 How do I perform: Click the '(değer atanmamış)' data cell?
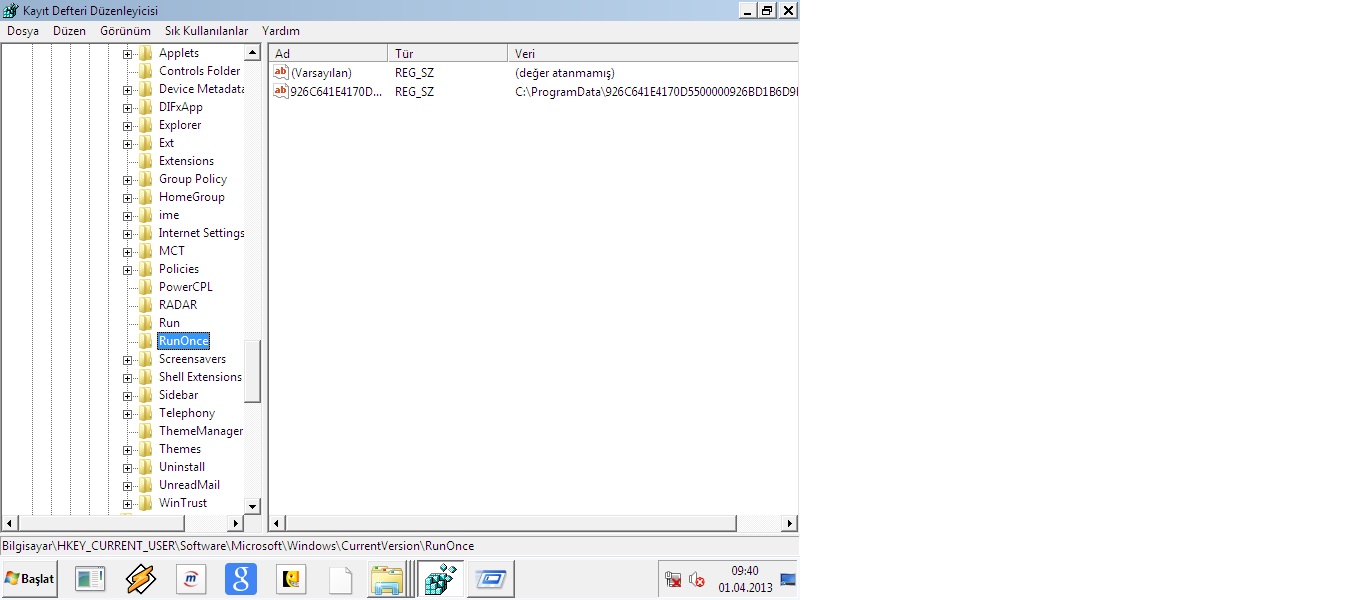565,73
